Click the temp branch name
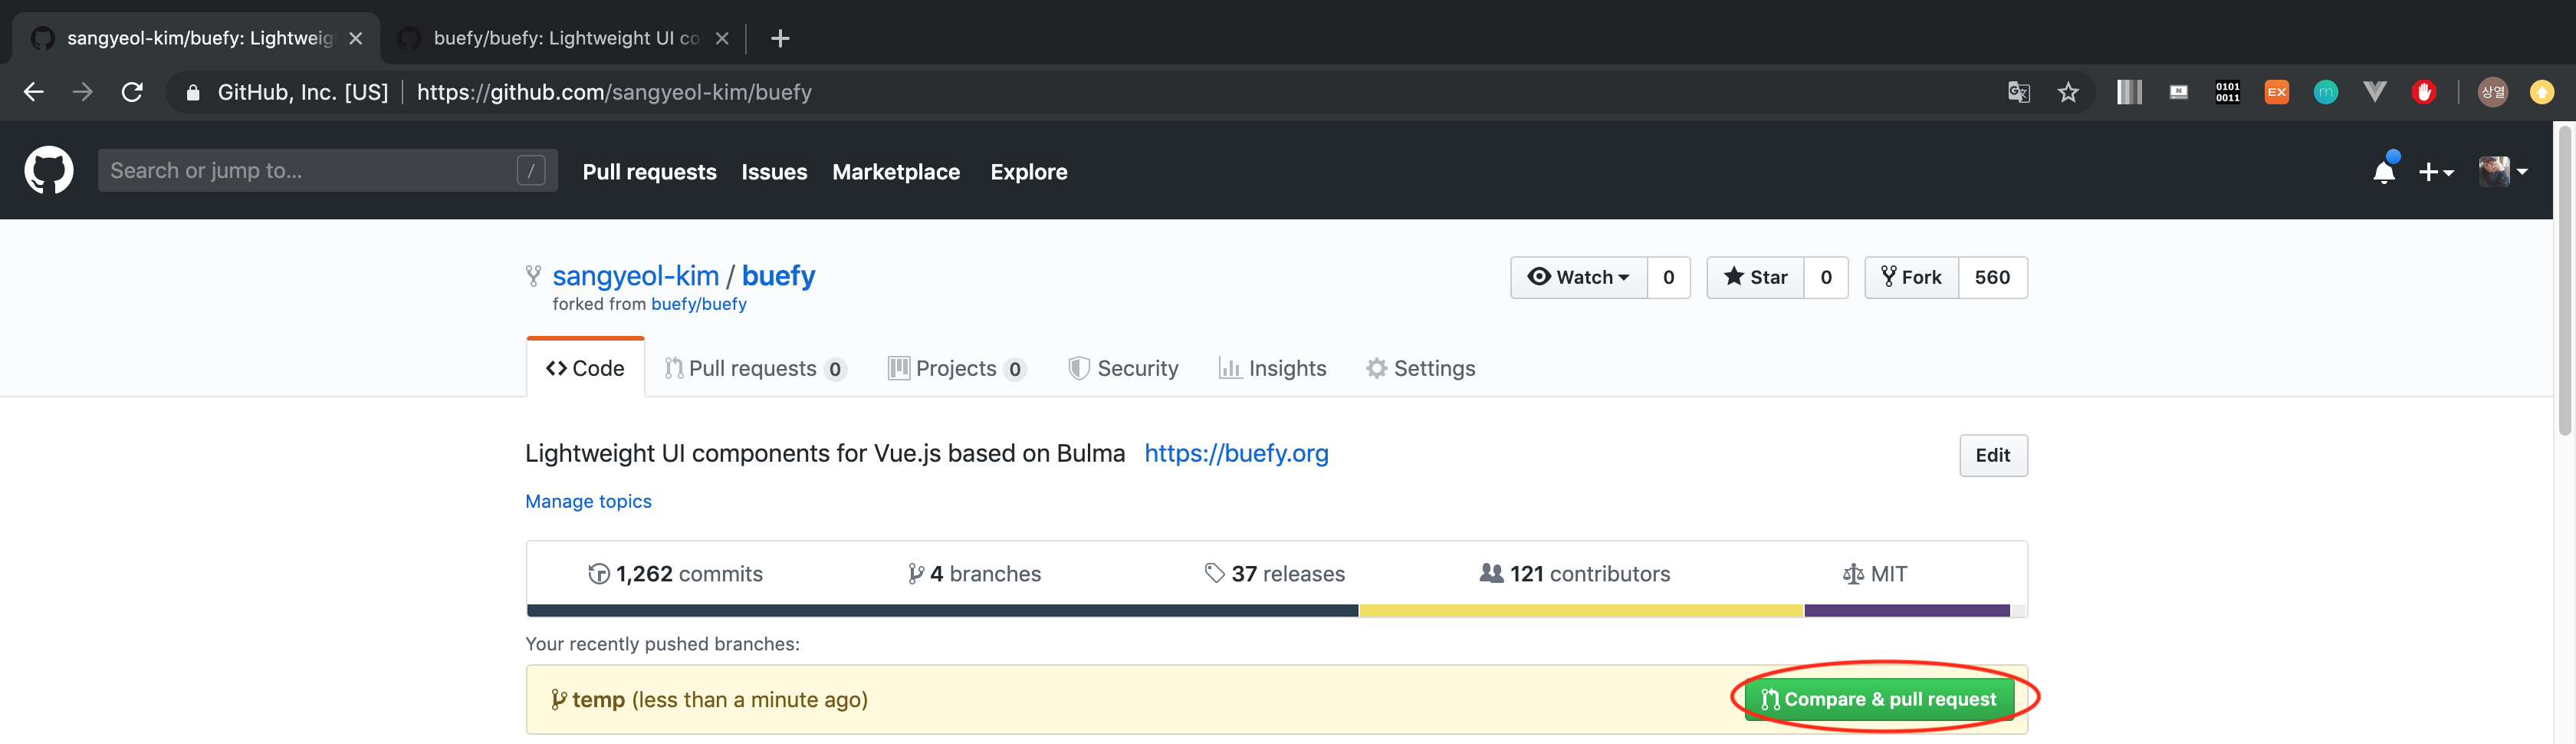The width and height of the screenshot is (2576, 744). point(598,700)
